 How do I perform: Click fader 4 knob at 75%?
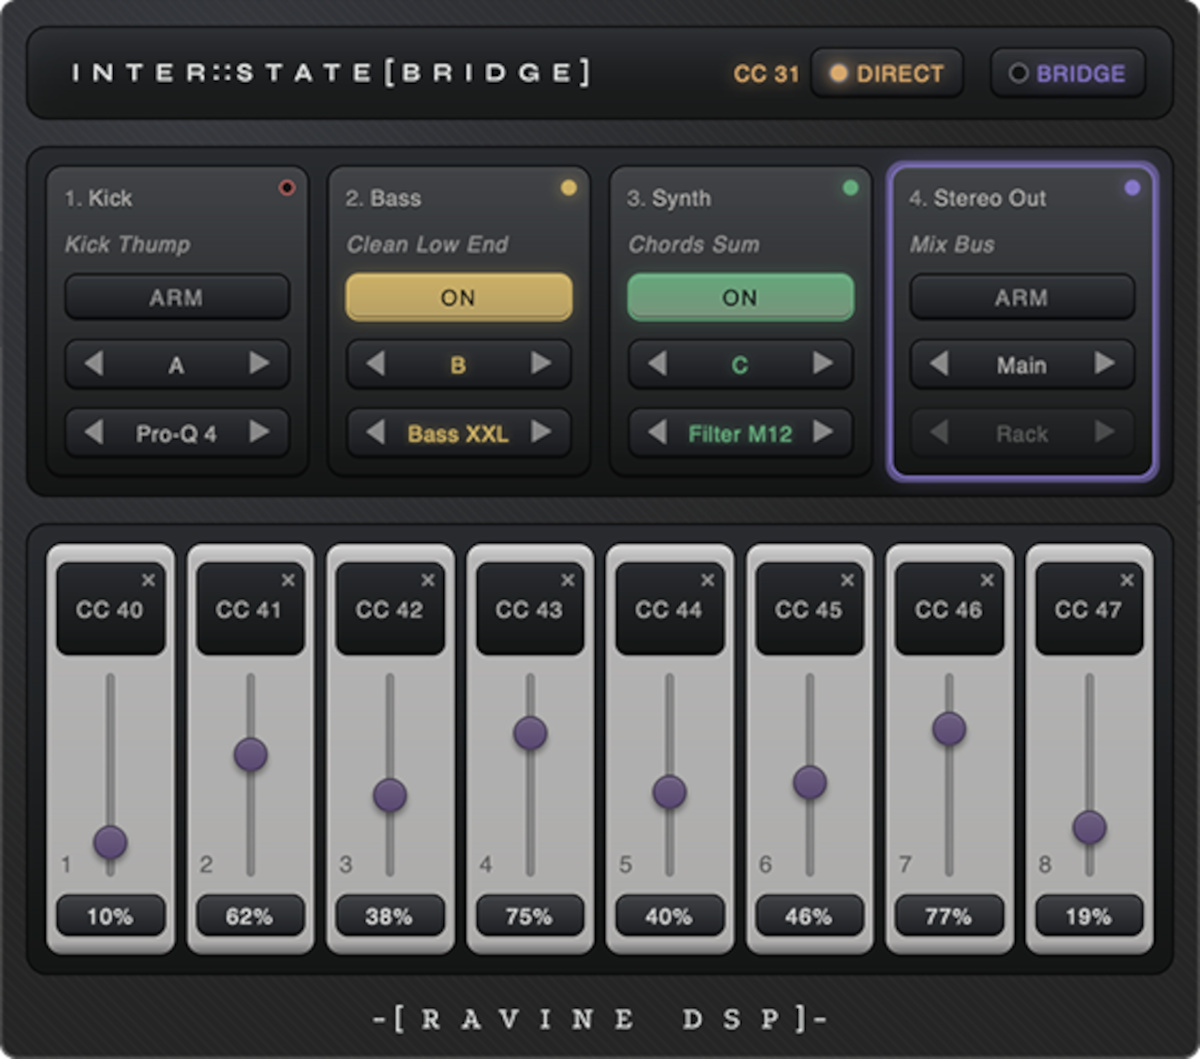(530, 732)
